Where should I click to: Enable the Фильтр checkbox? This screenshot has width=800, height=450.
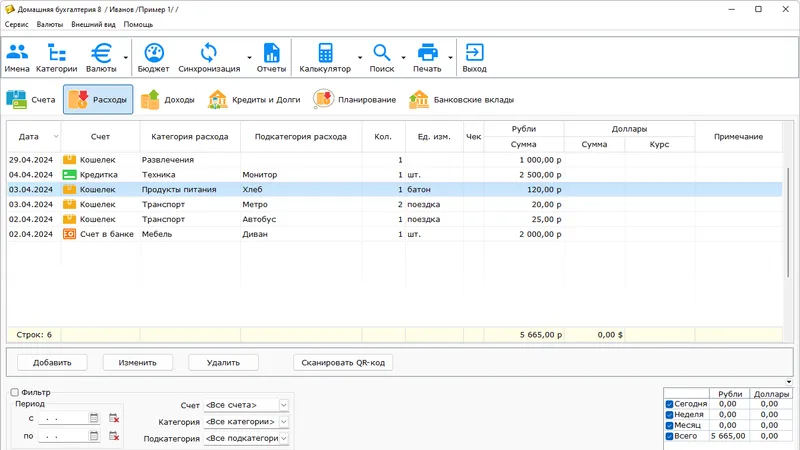pyautogui.click(x=15, y=393)
